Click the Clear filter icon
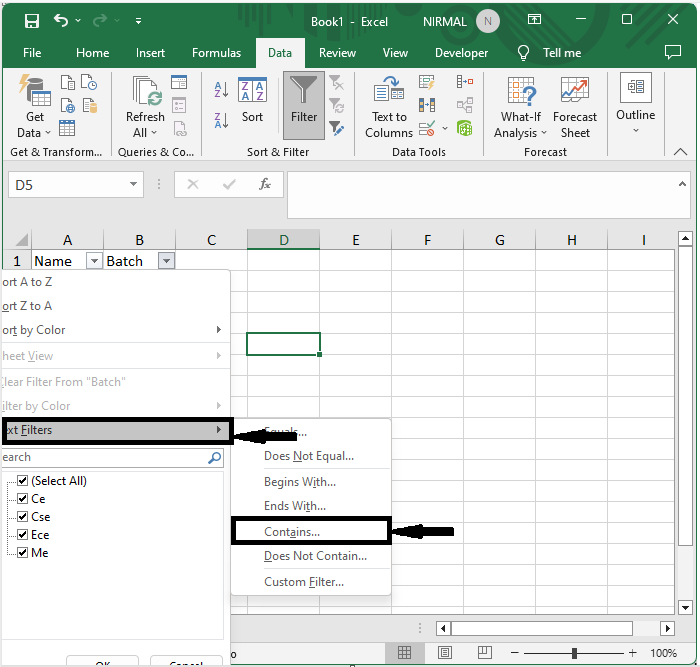Screen dimensions: 700x667 (x=337, y=83)
